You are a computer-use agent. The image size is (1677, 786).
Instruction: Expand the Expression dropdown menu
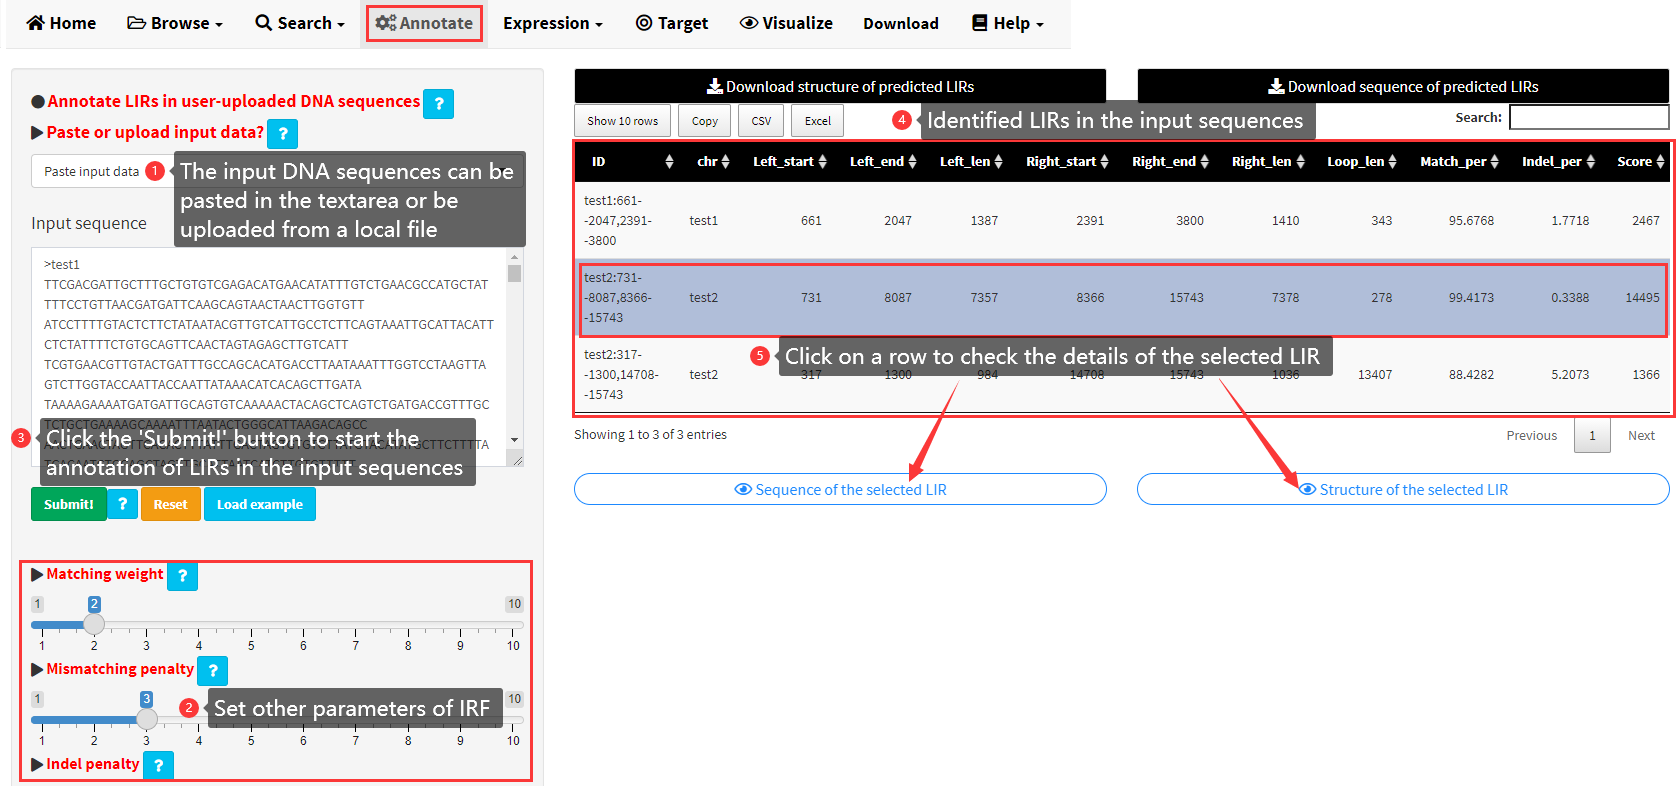(x=552, y=23)
